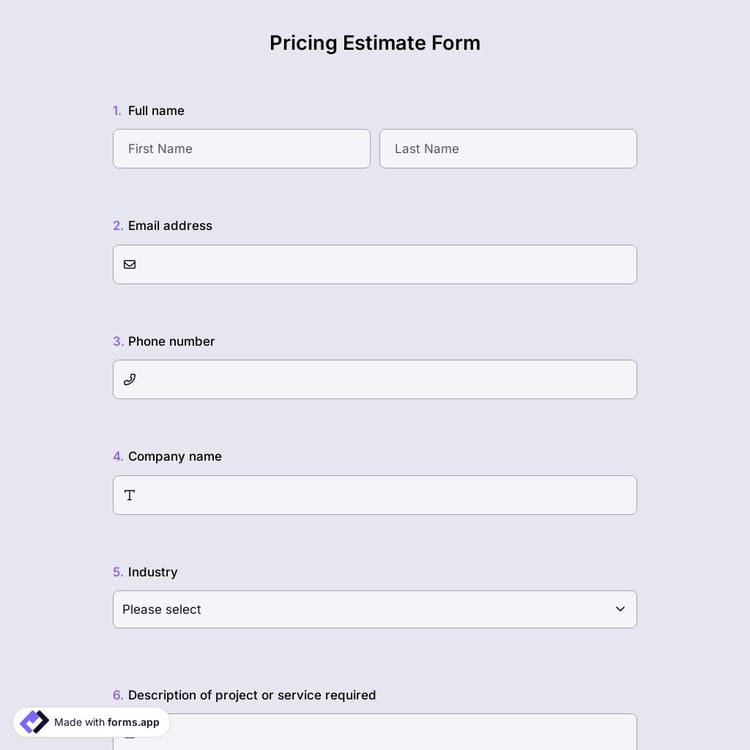The width and height of the screenshot is (750, 750).
Task: Click the phone handset icon
Action: [130, 380]
